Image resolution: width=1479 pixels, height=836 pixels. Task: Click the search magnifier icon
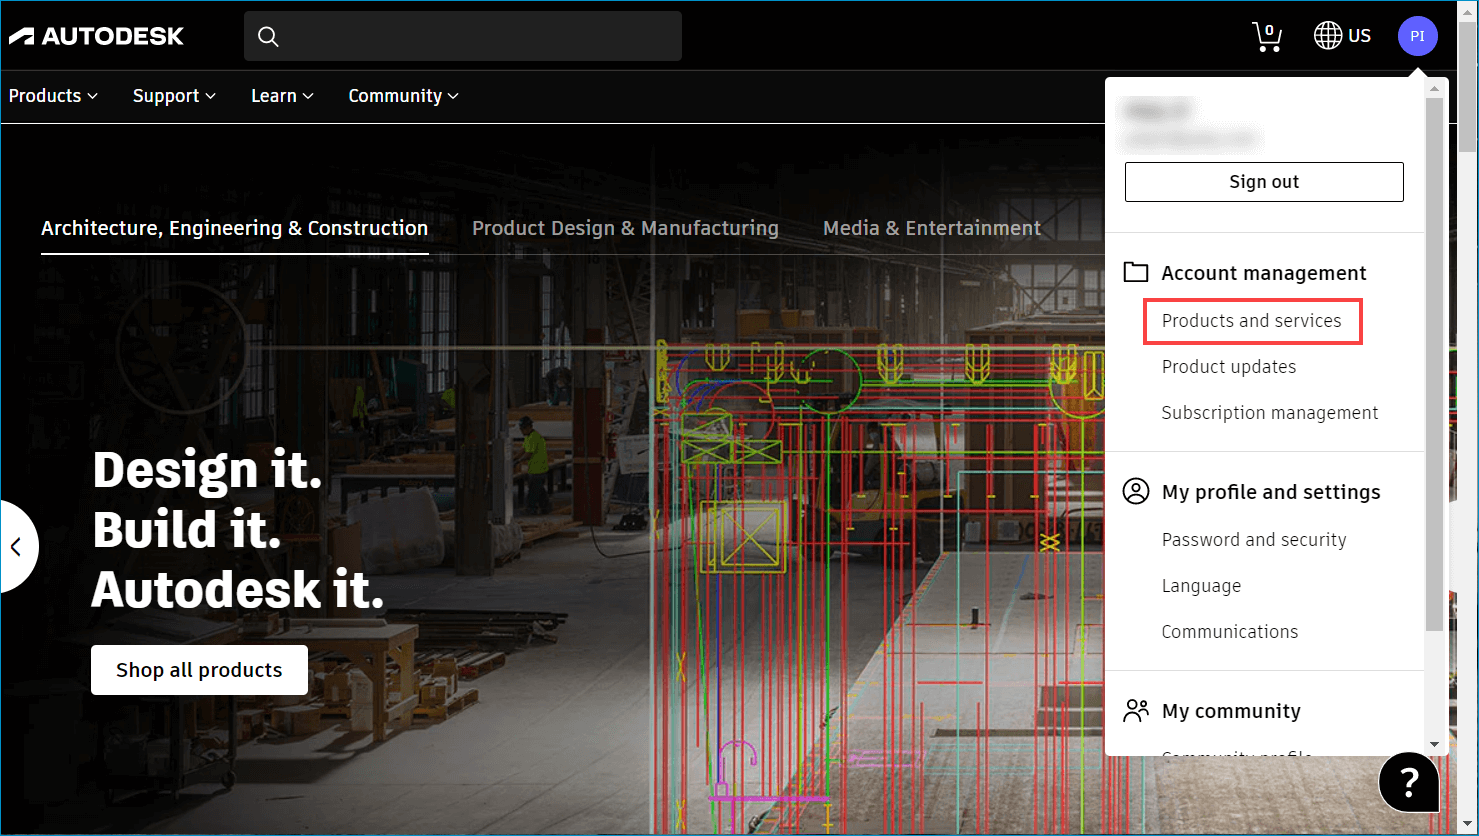268,37
